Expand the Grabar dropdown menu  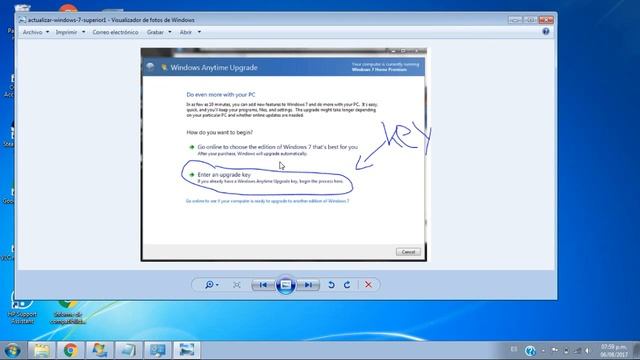click(x=159, y=32)
